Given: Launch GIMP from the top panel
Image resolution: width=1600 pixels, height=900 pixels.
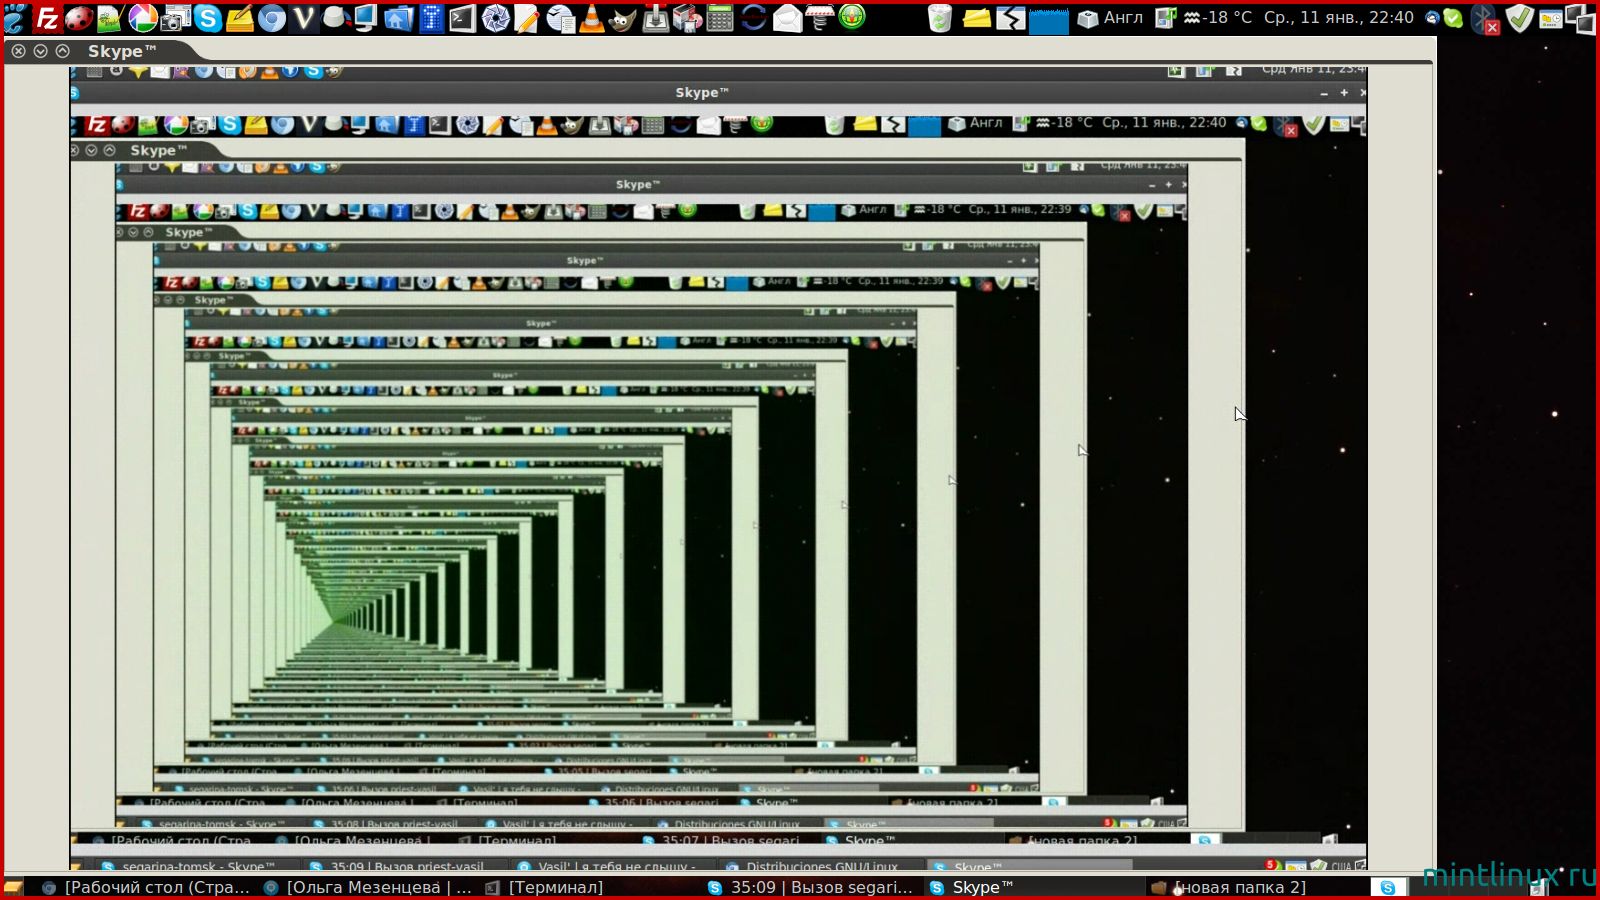Looking at the screenshot, I should pyautogui.click(x=623, y=18).
